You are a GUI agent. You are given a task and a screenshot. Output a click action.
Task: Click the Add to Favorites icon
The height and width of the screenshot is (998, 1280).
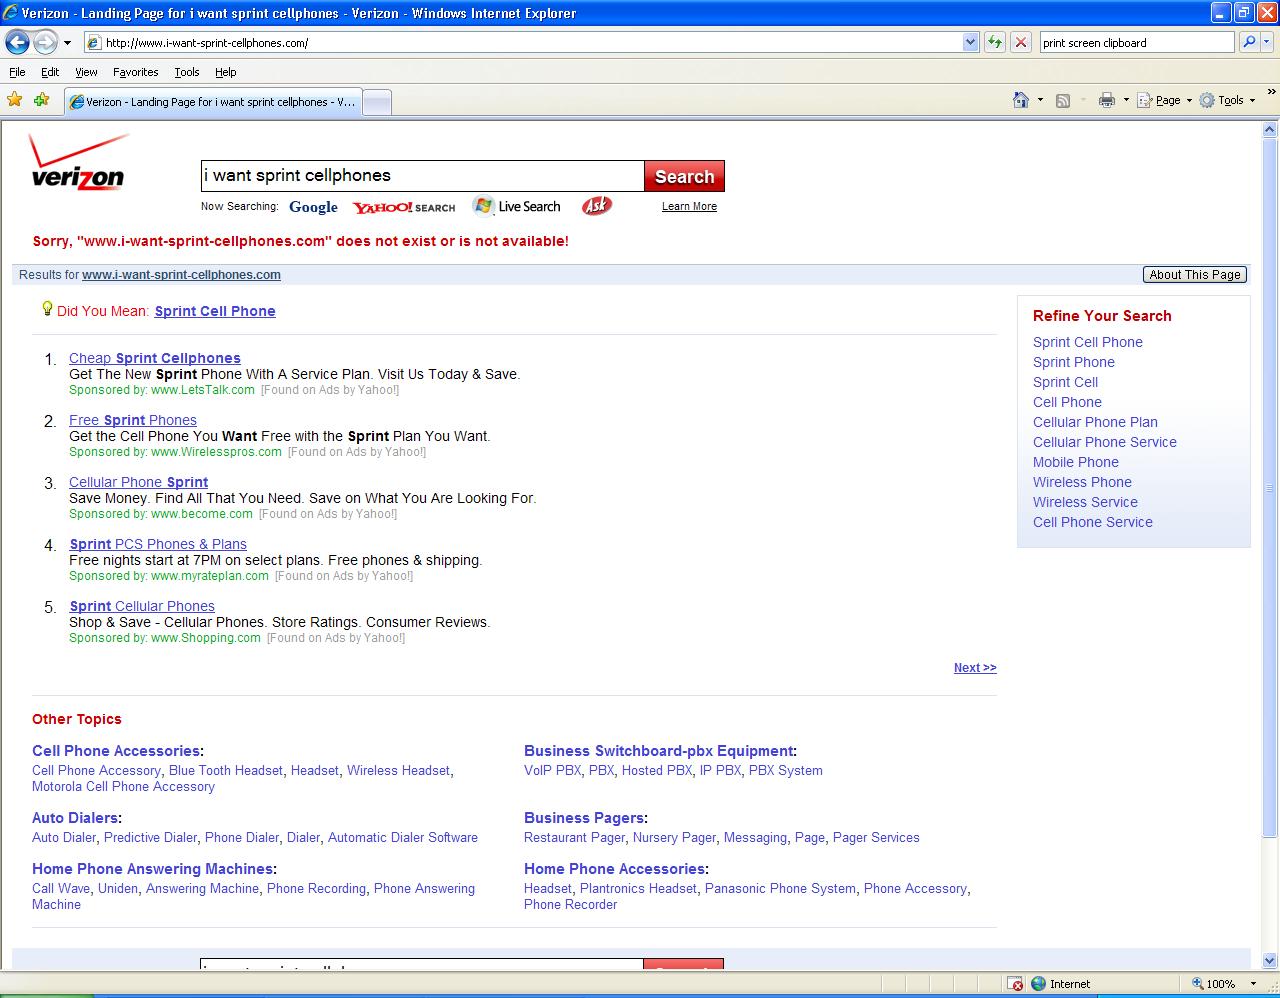click(x=41, y=100)
